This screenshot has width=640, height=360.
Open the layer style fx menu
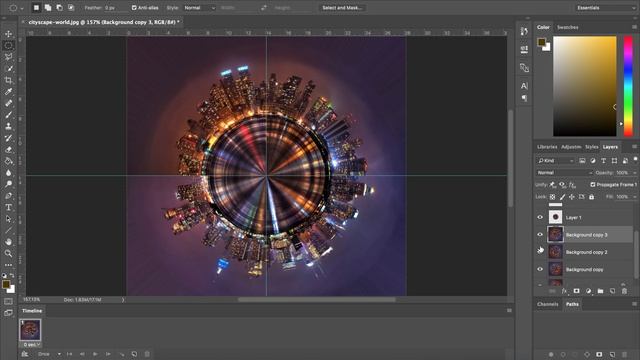(x=564, y=291)
